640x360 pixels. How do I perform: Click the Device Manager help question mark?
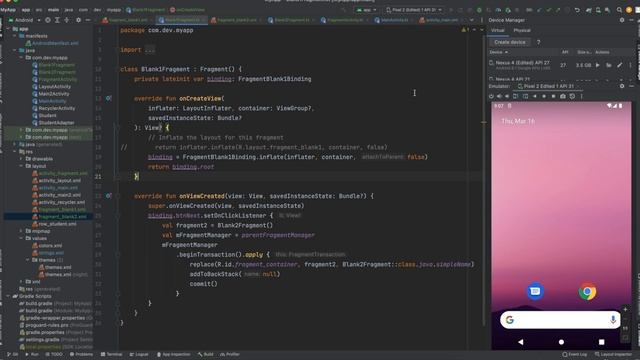538,42
